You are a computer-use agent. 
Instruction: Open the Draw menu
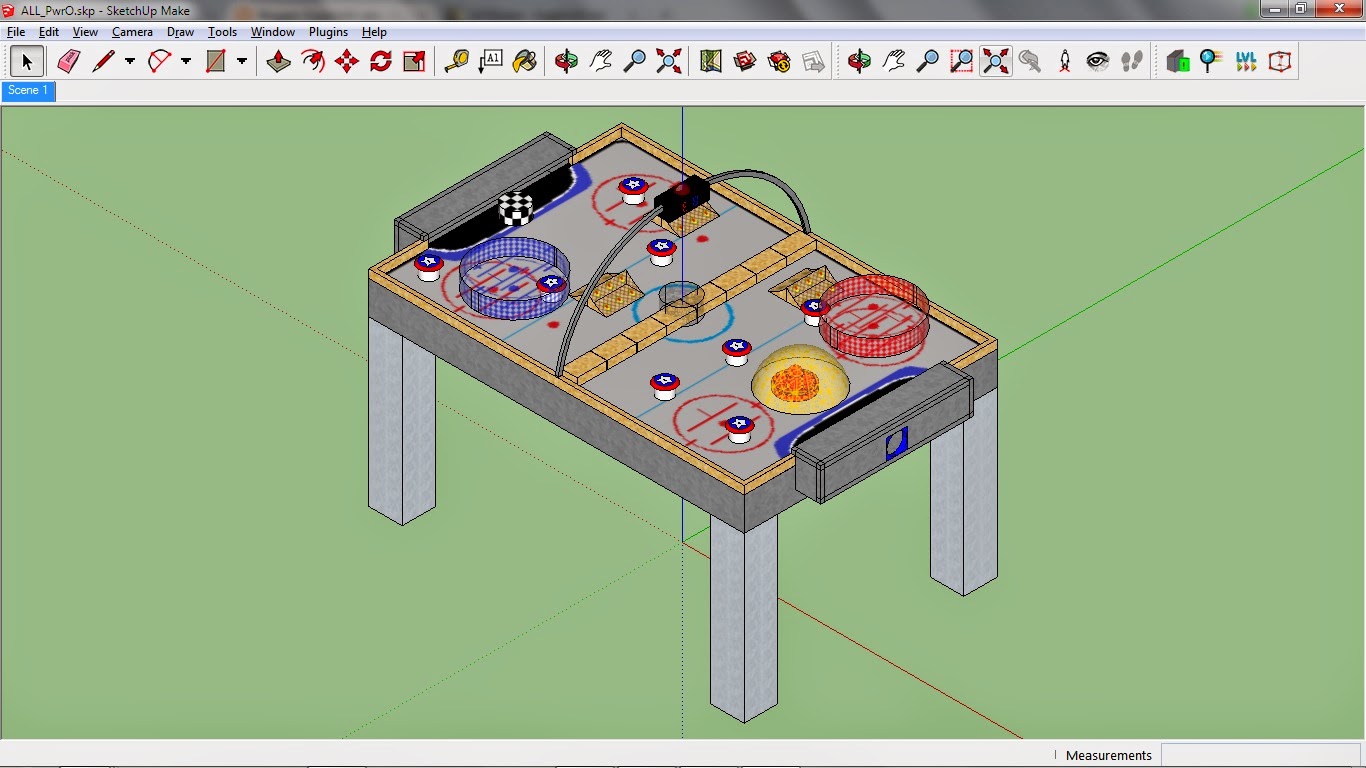pyautogui.click(x=180, y=32)
